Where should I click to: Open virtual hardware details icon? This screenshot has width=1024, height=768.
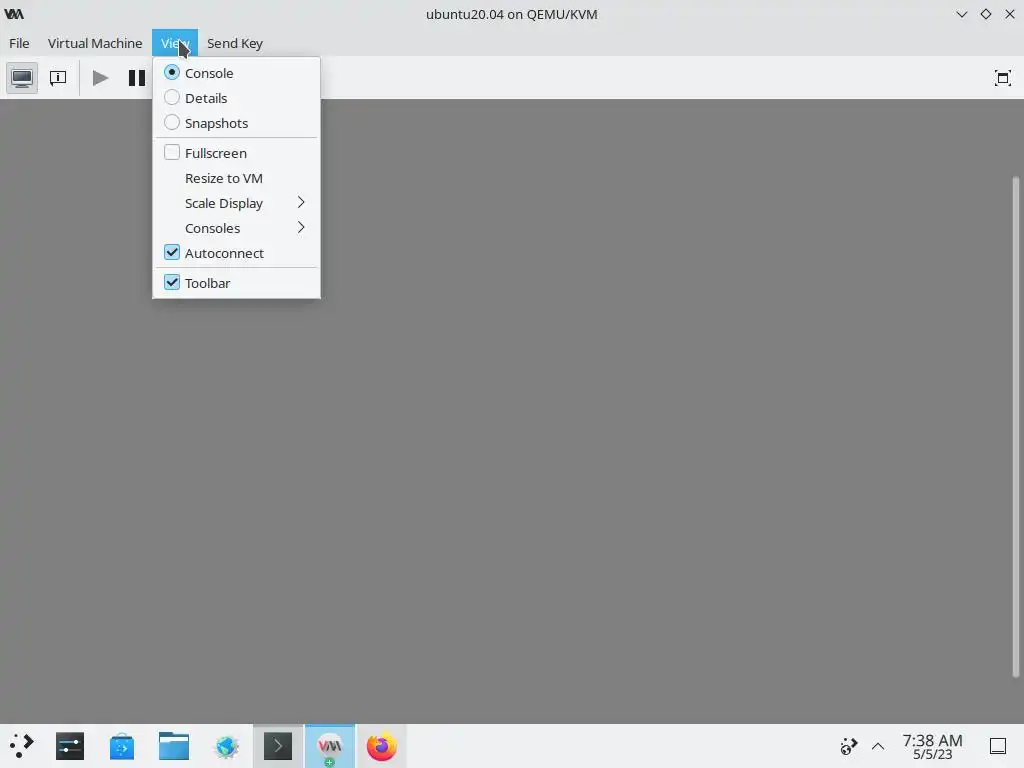[x=57, y=78]
